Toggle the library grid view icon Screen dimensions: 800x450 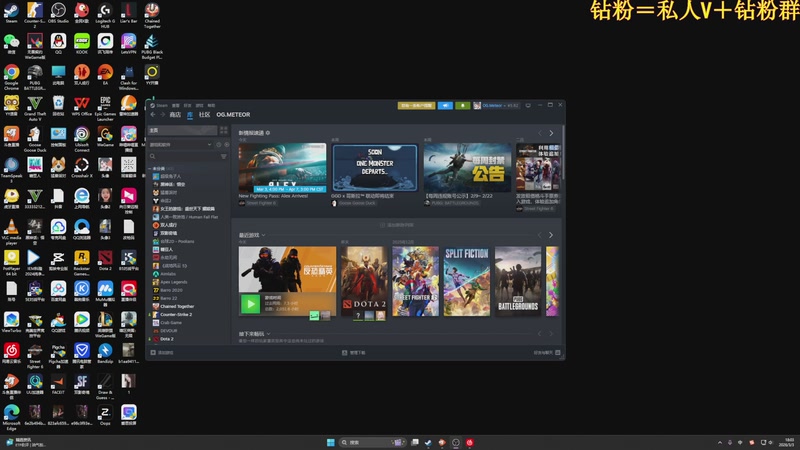[223, 131]
